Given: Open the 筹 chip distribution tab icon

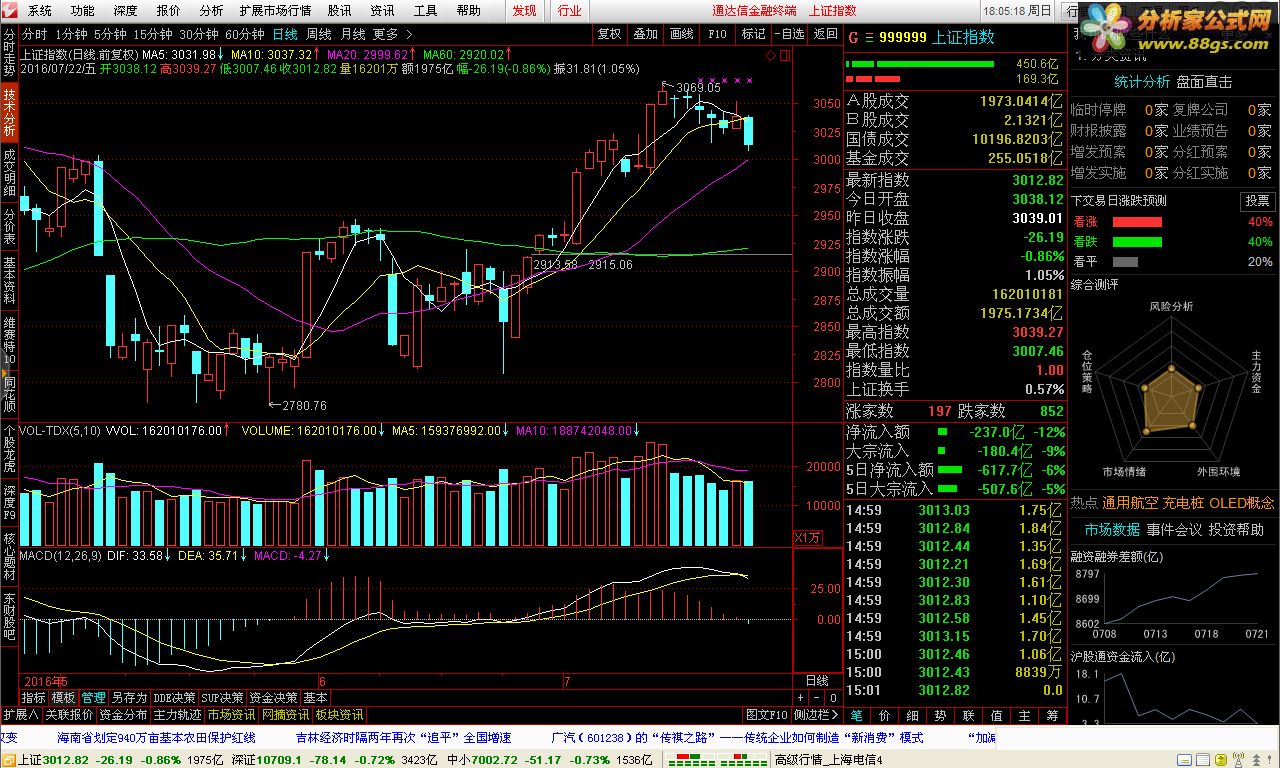Looking at the screenshot, I should [x=1052, y=716].
